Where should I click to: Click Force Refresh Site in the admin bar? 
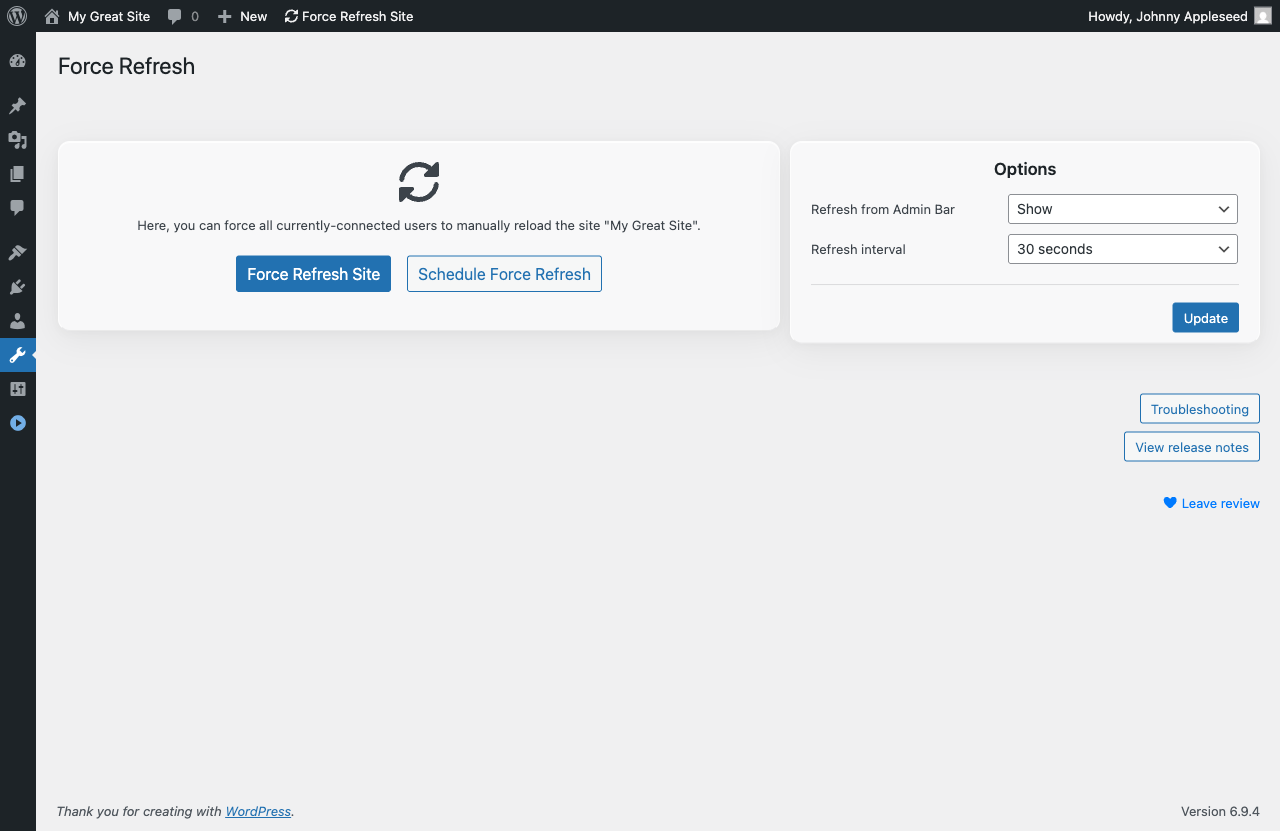point(349,16)
